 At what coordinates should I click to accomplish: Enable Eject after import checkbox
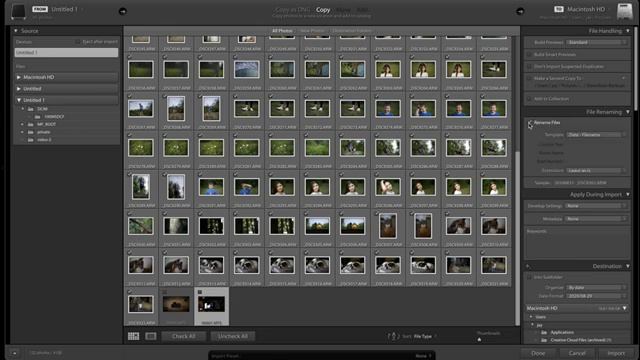click(78, 42)
